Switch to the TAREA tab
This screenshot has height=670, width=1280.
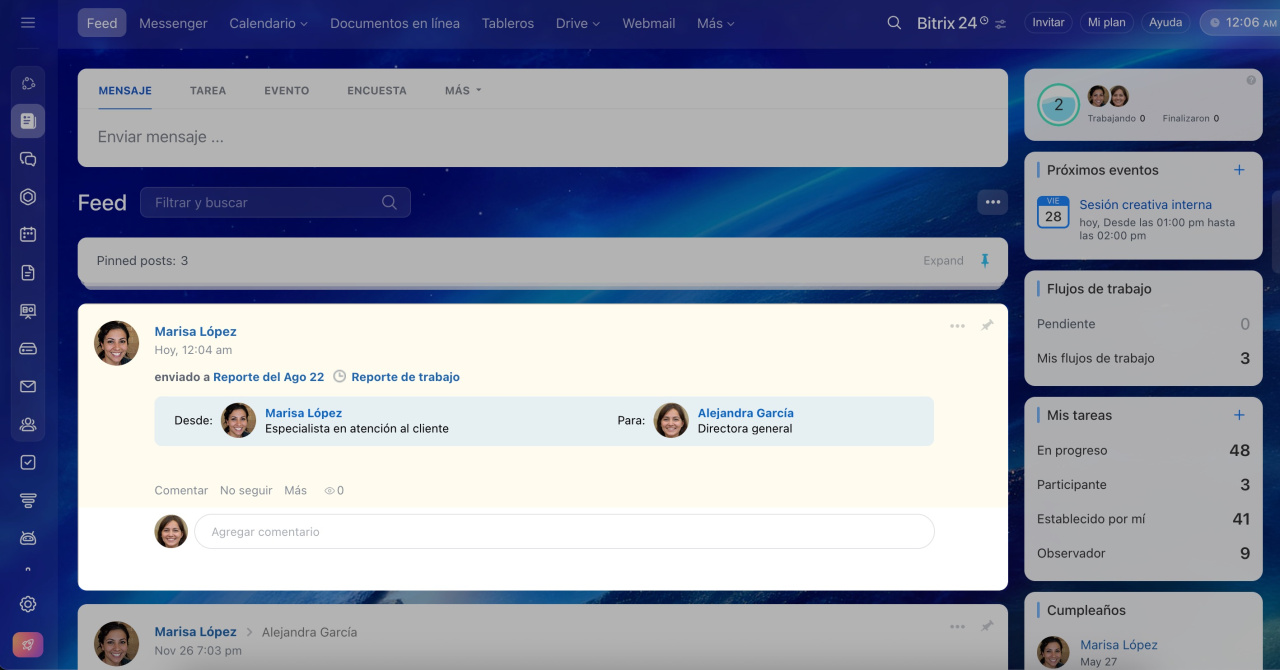click(208, 90)
